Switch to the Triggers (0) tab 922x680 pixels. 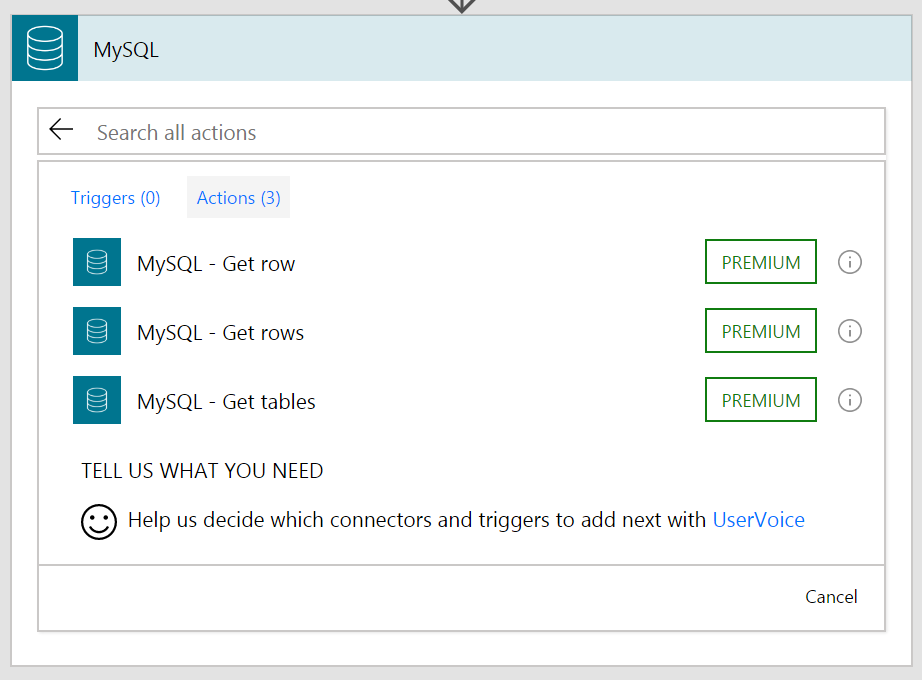click(115, 197)
